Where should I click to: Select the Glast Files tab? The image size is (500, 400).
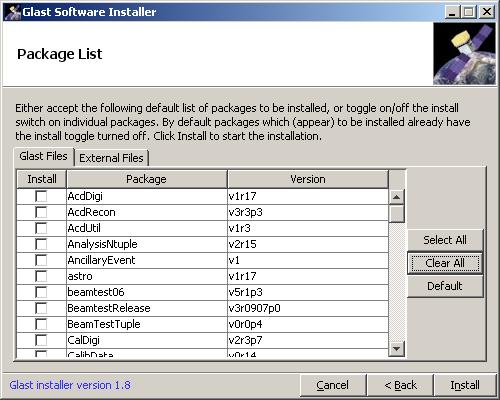[44, 156]
